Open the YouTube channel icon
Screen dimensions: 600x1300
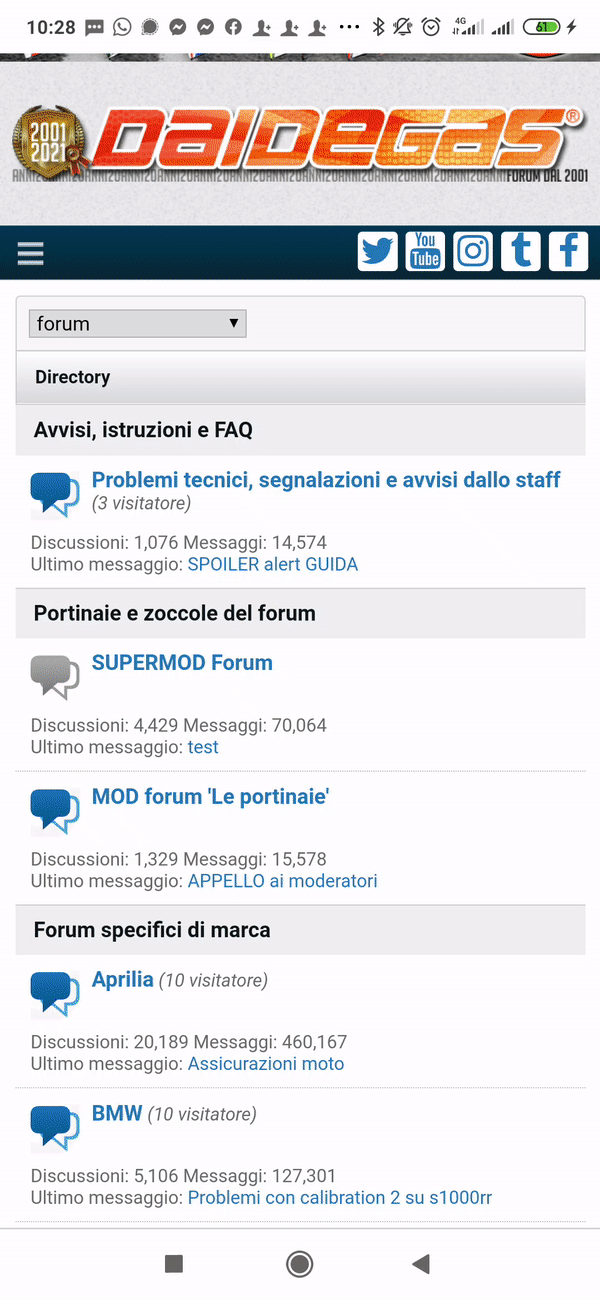click(425, 252)
